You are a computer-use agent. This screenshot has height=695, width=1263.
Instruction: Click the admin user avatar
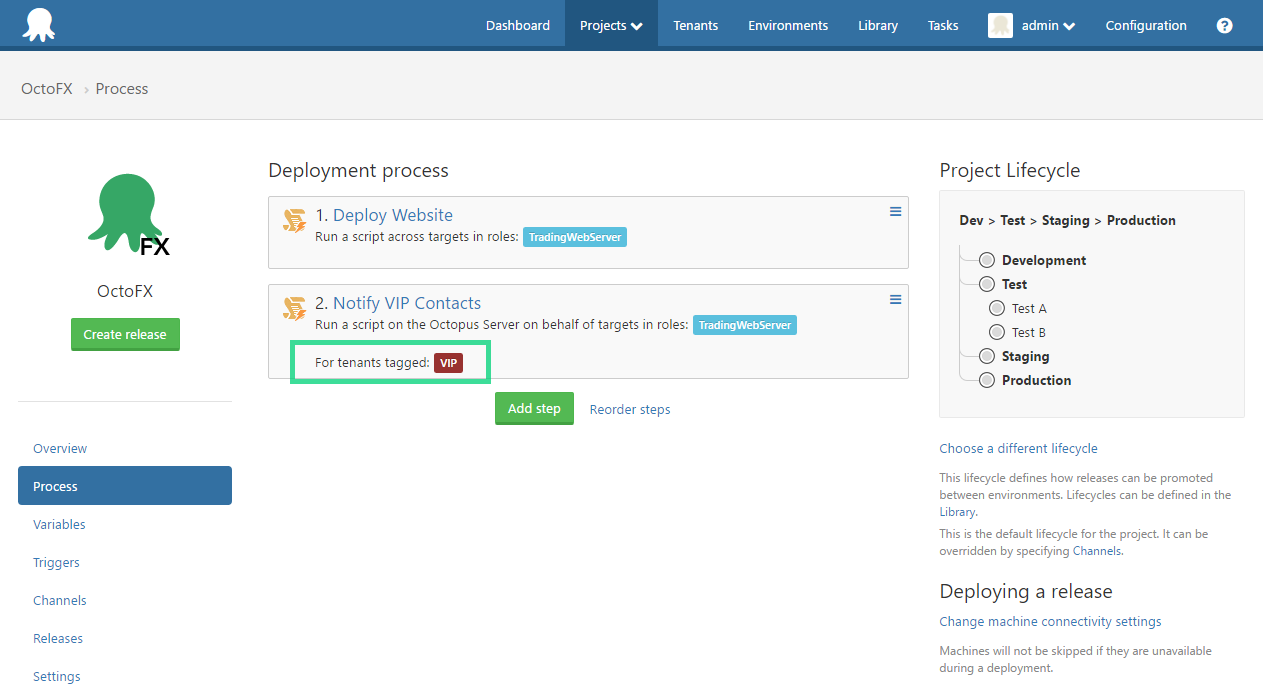[x=999, y=25]
